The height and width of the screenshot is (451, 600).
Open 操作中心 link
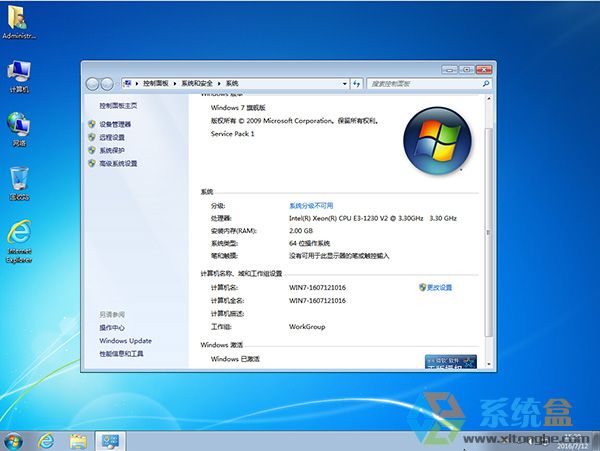click(x=112, y=328)
